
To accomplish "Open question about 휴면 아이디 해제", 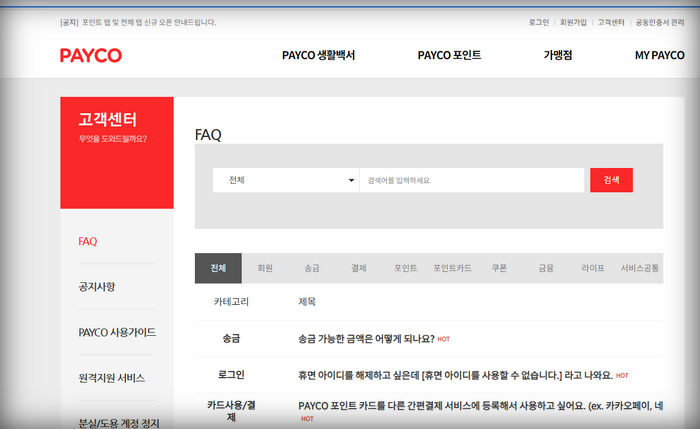I will (455, 375).
